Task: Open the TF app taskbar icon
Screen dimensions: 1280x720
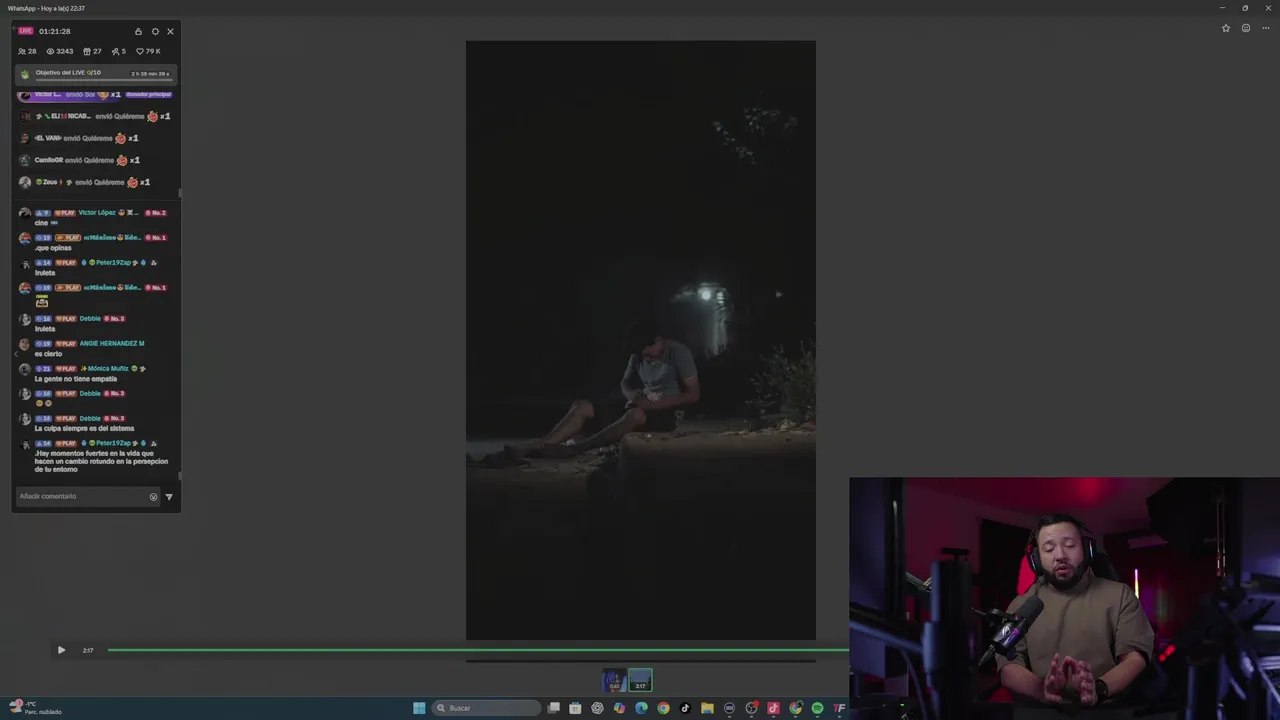Action: coord(839,708)
